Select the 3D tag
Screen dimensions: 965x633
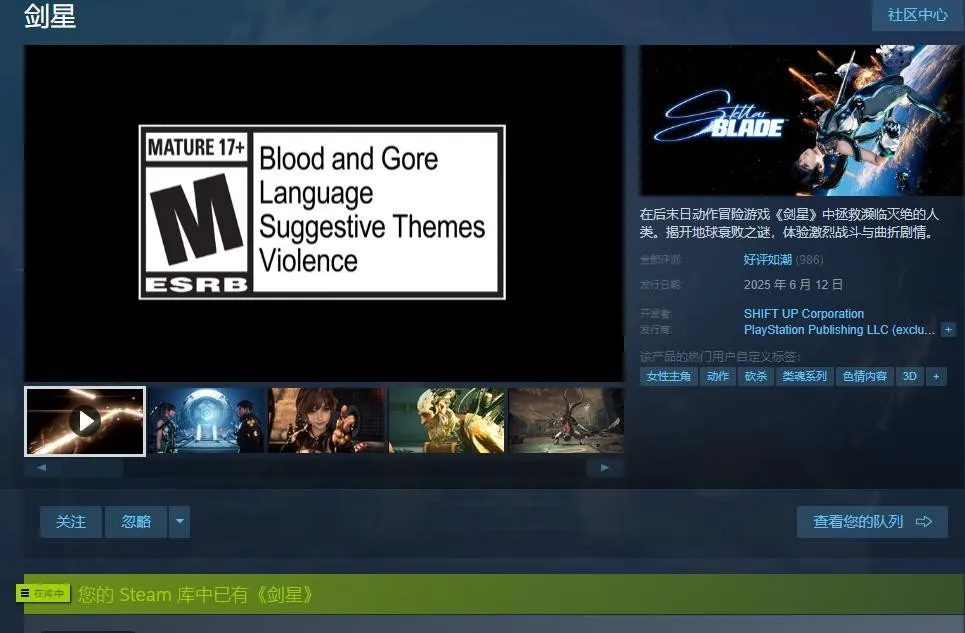pos(909,377)
